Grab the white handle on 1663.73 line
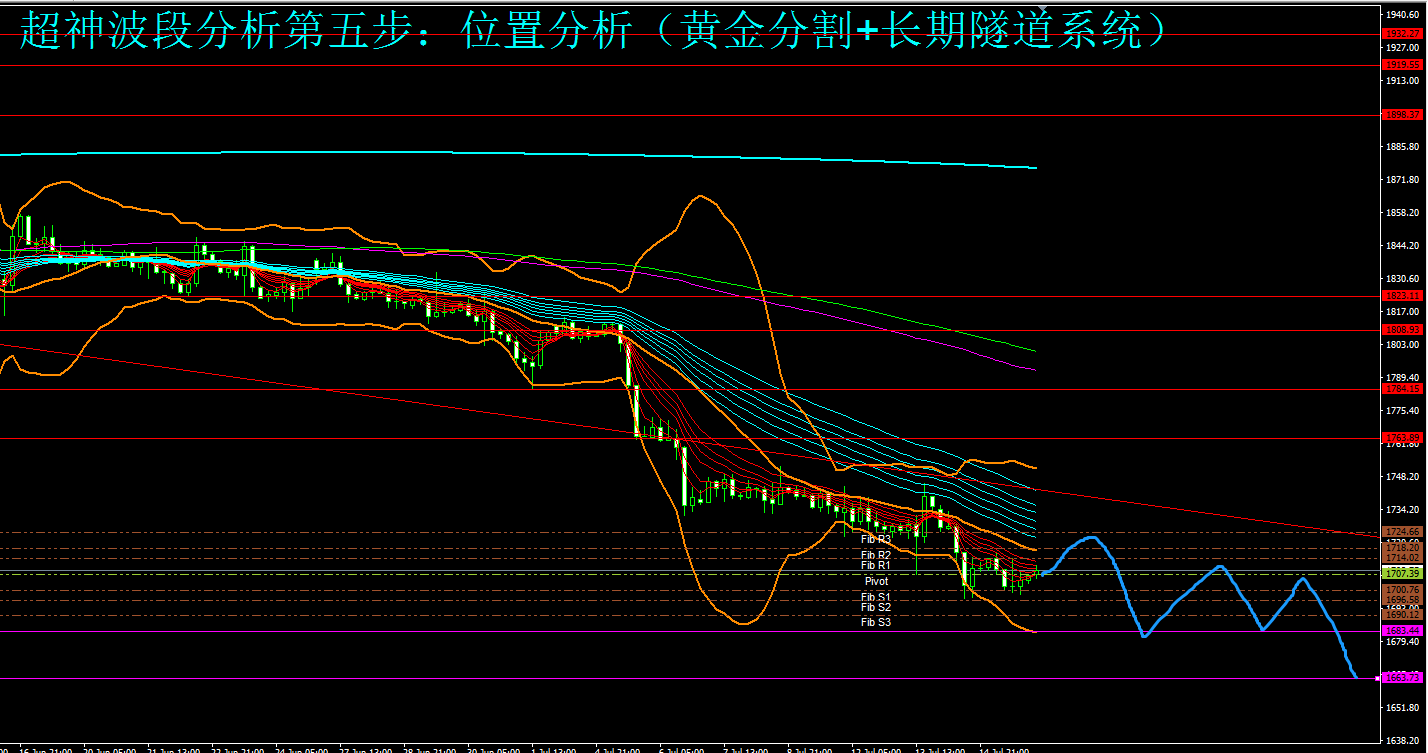The height and width of the screenshot is (753, 1428). (x=1379, y=678)
